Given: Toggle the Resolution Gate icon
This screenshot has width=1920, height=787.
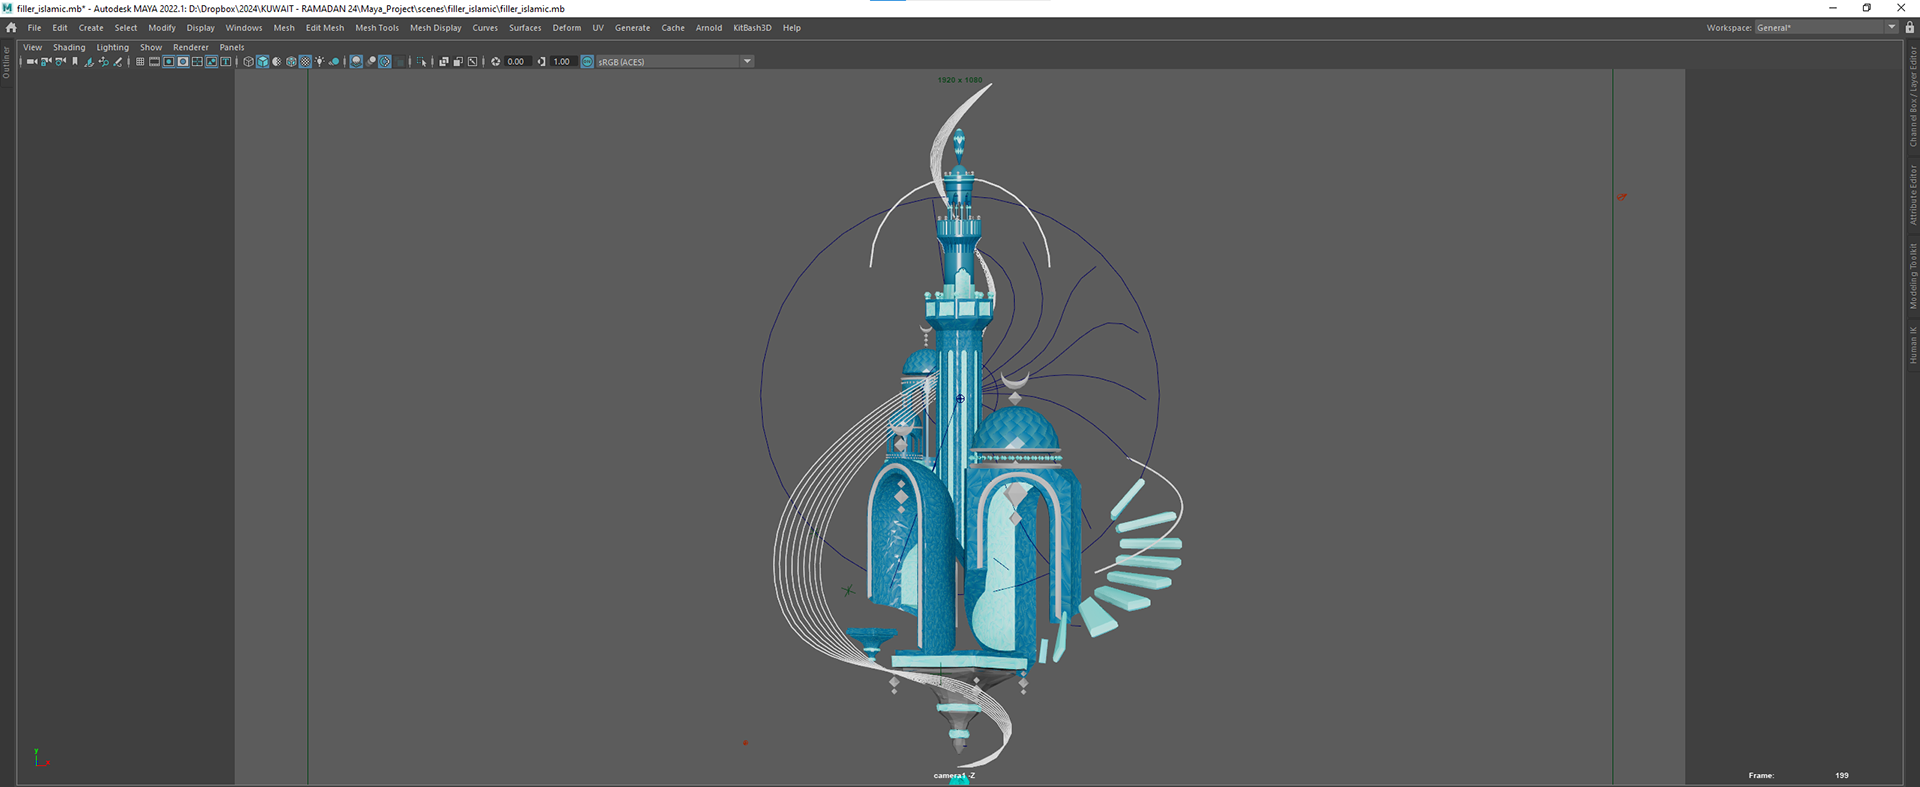Looking at the screenshot, I should pos(169,62).
